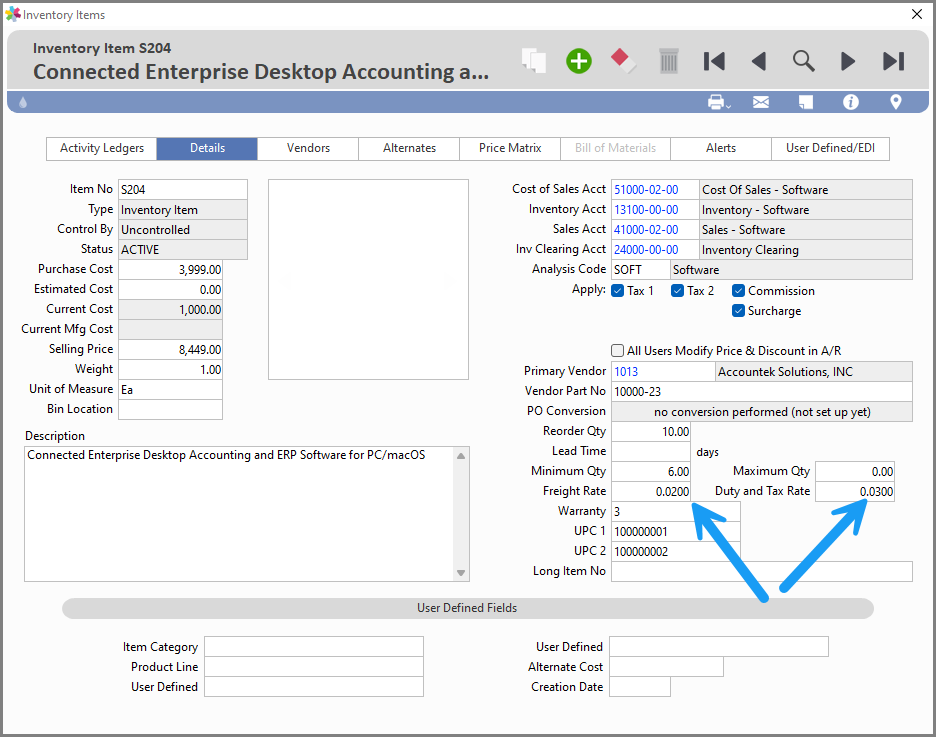Image resolution: width=936 pixels, height=737 pixels.
Task: Jump to first record icon
Action: tap(714, 61)
